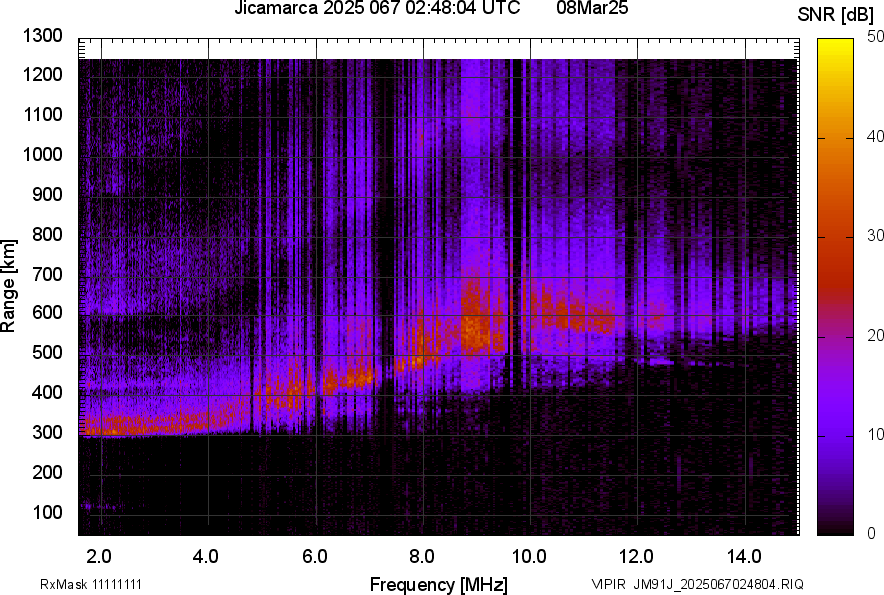The image size is (884, 595).
Task: Click the 'Range [km]' axis label
Action: (x=8, y=286)
